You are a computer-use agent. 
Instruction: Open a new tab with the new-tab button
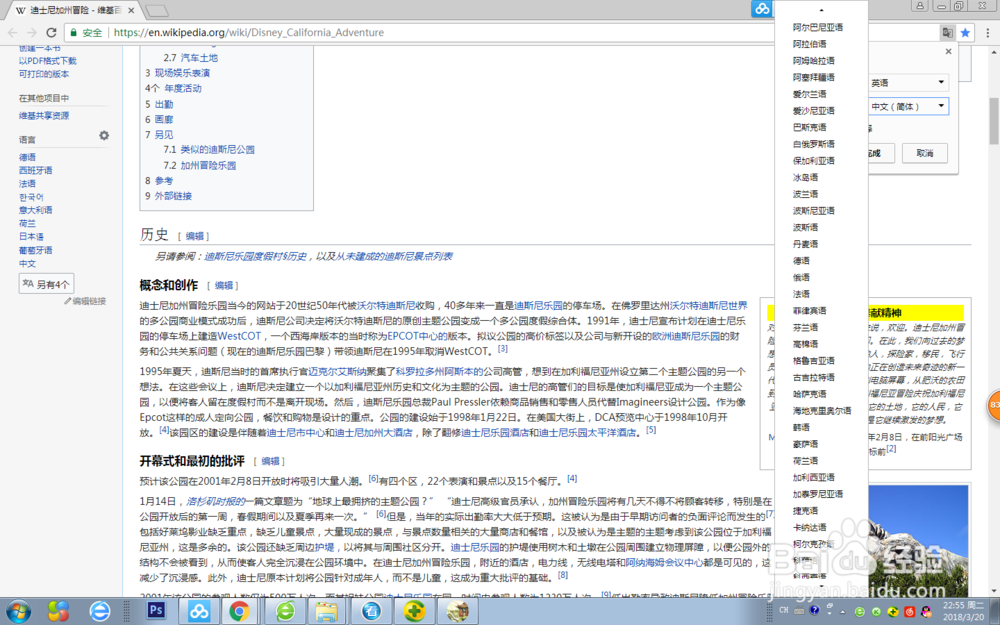point(157,11)
